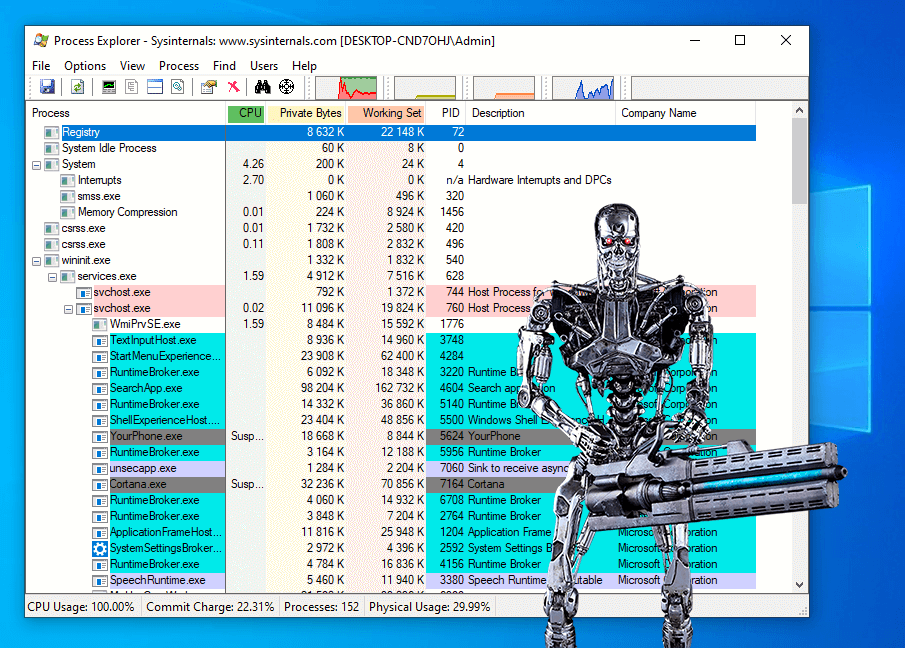Click the red X Kill Process icon
Viewport: 905px width, 648px height.
[x=233, y=88]
